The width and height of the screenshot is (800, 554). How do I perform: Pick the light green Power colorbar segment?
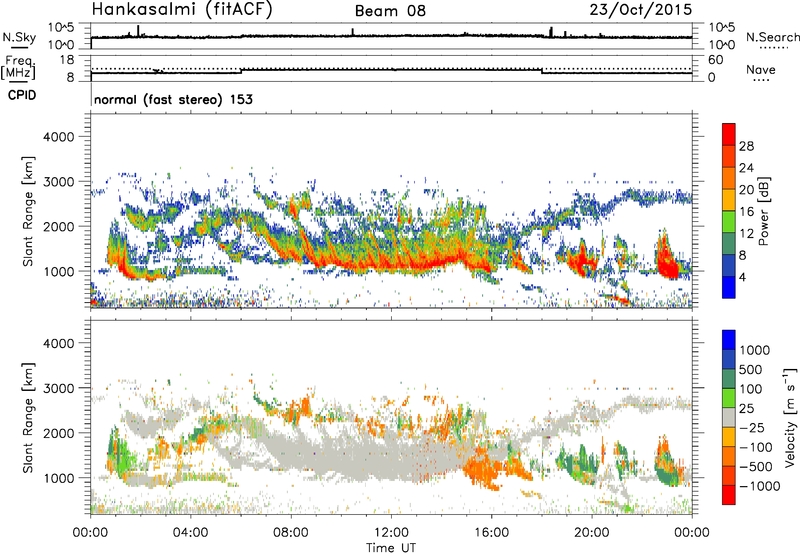pyautogui.click(x=729, y=222)
